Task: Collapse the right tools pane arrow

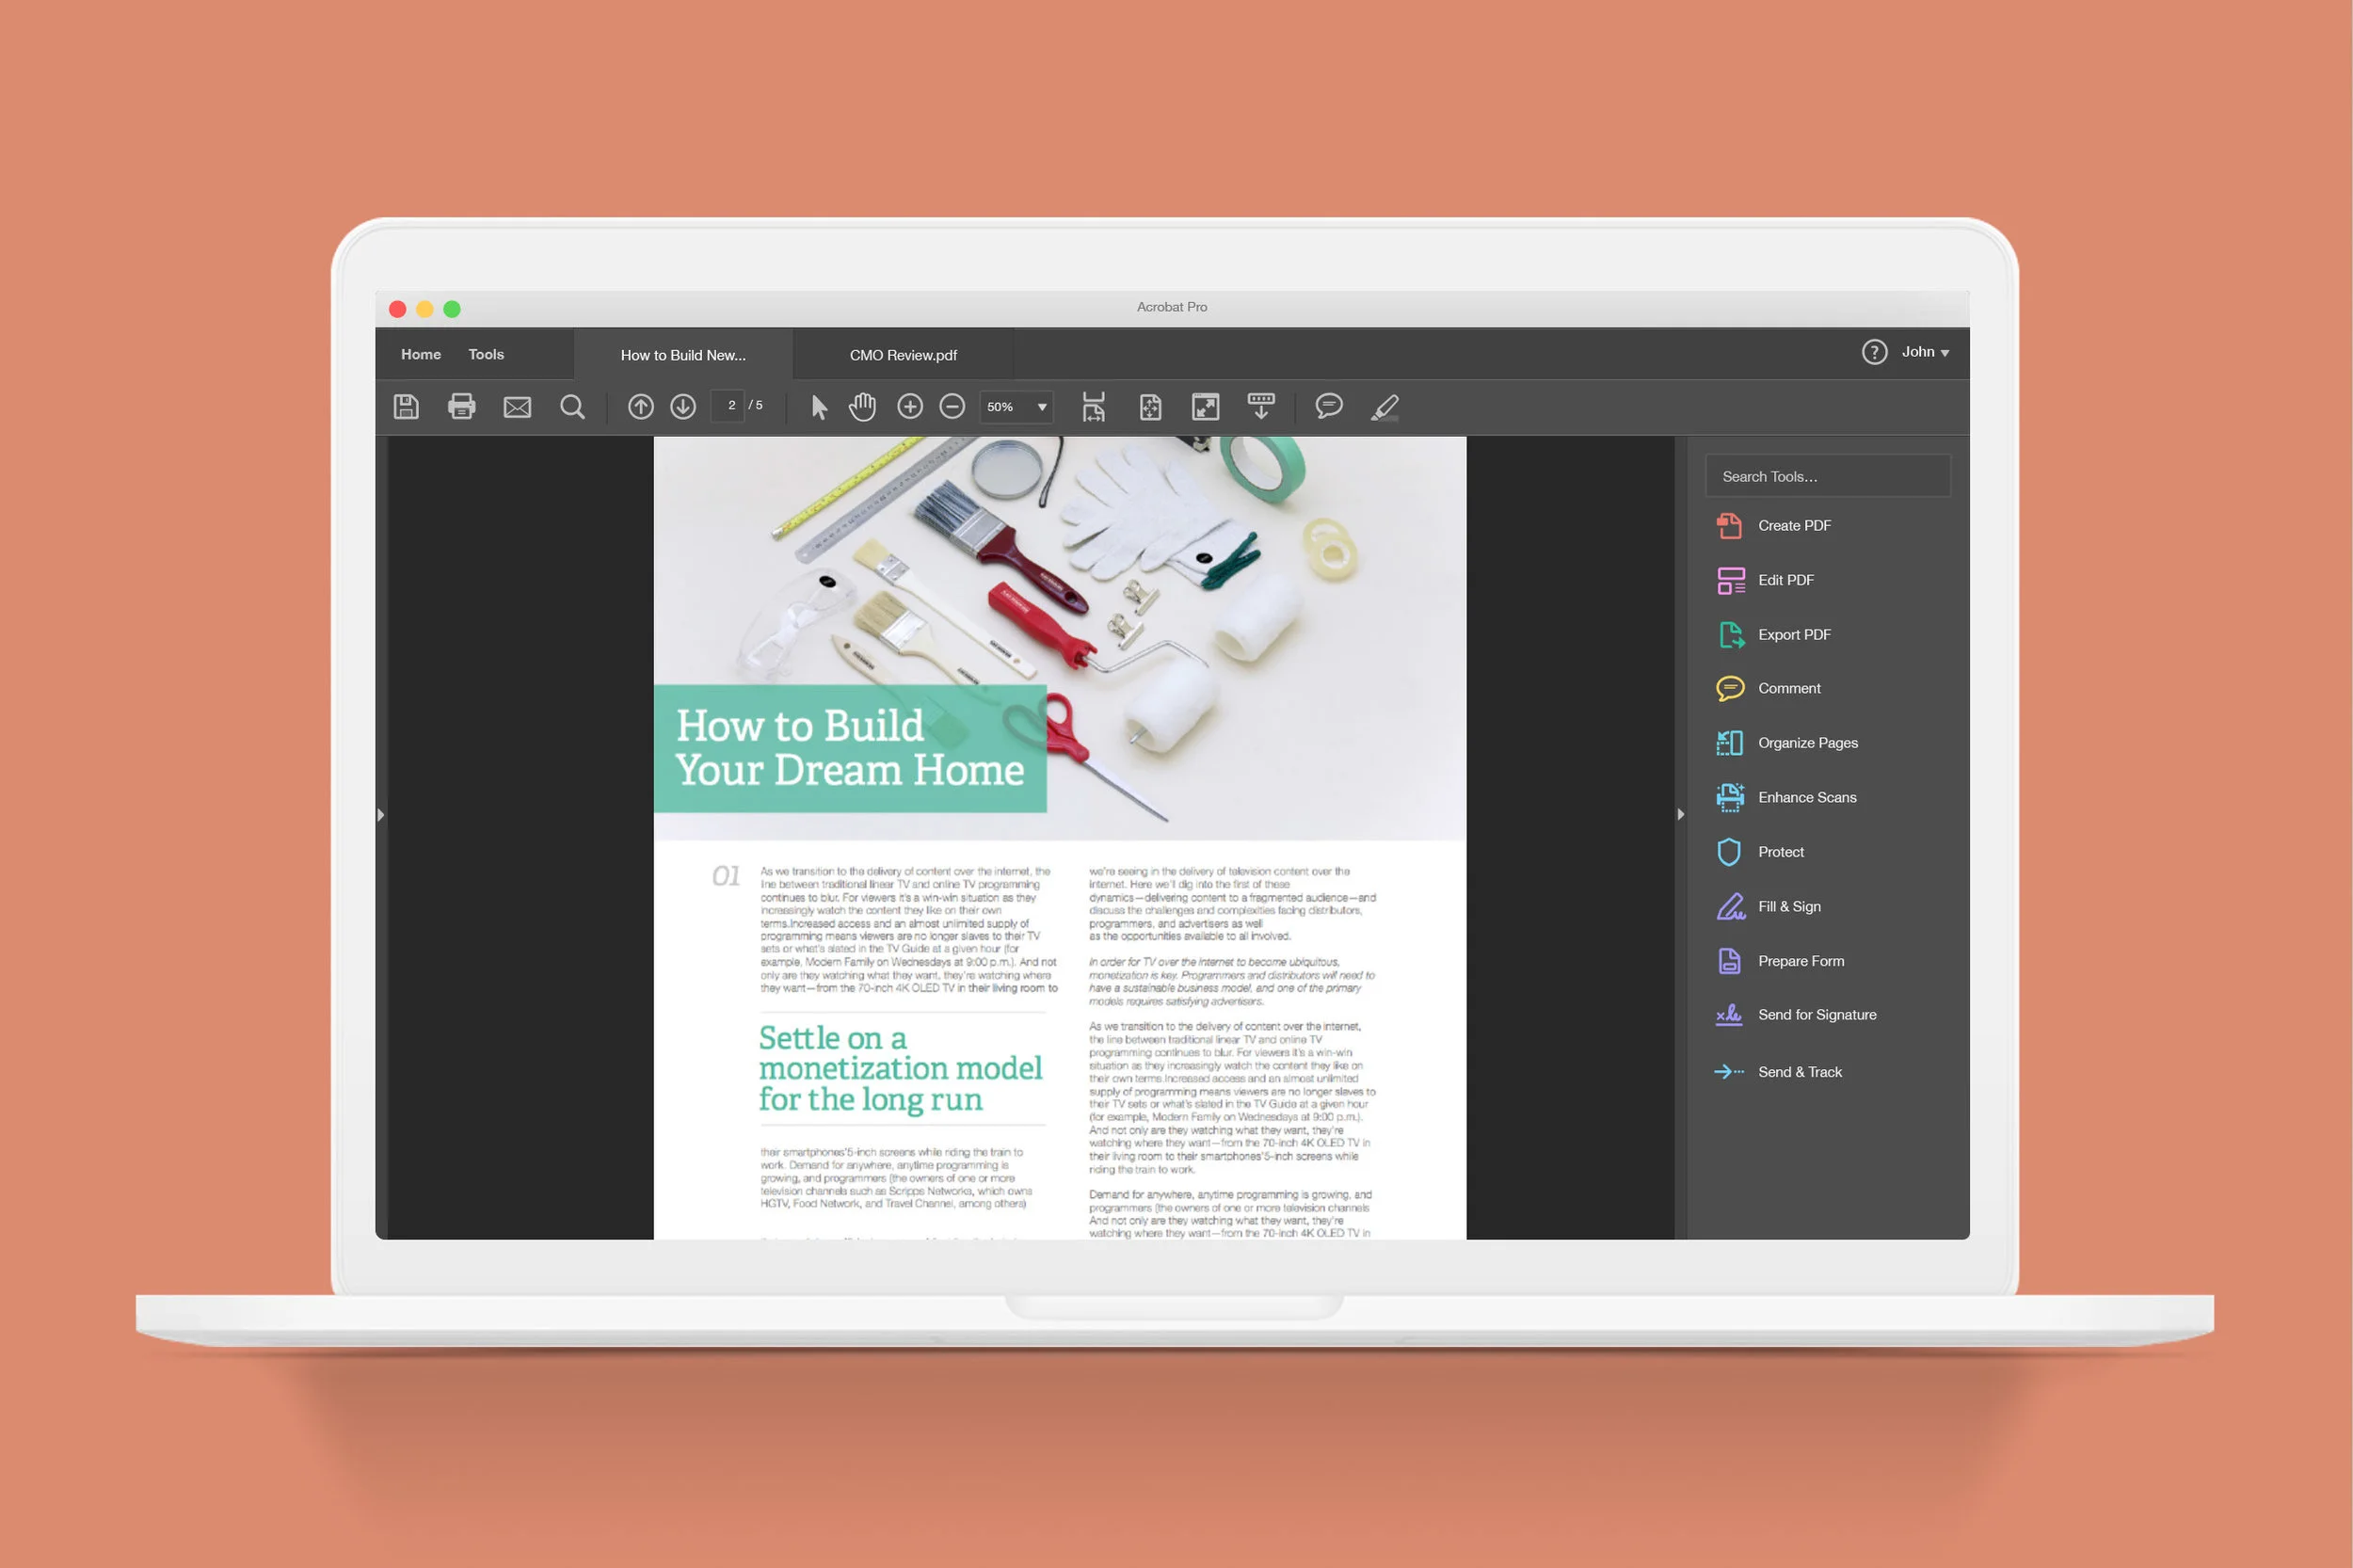Action: [x=1680, y=814]
